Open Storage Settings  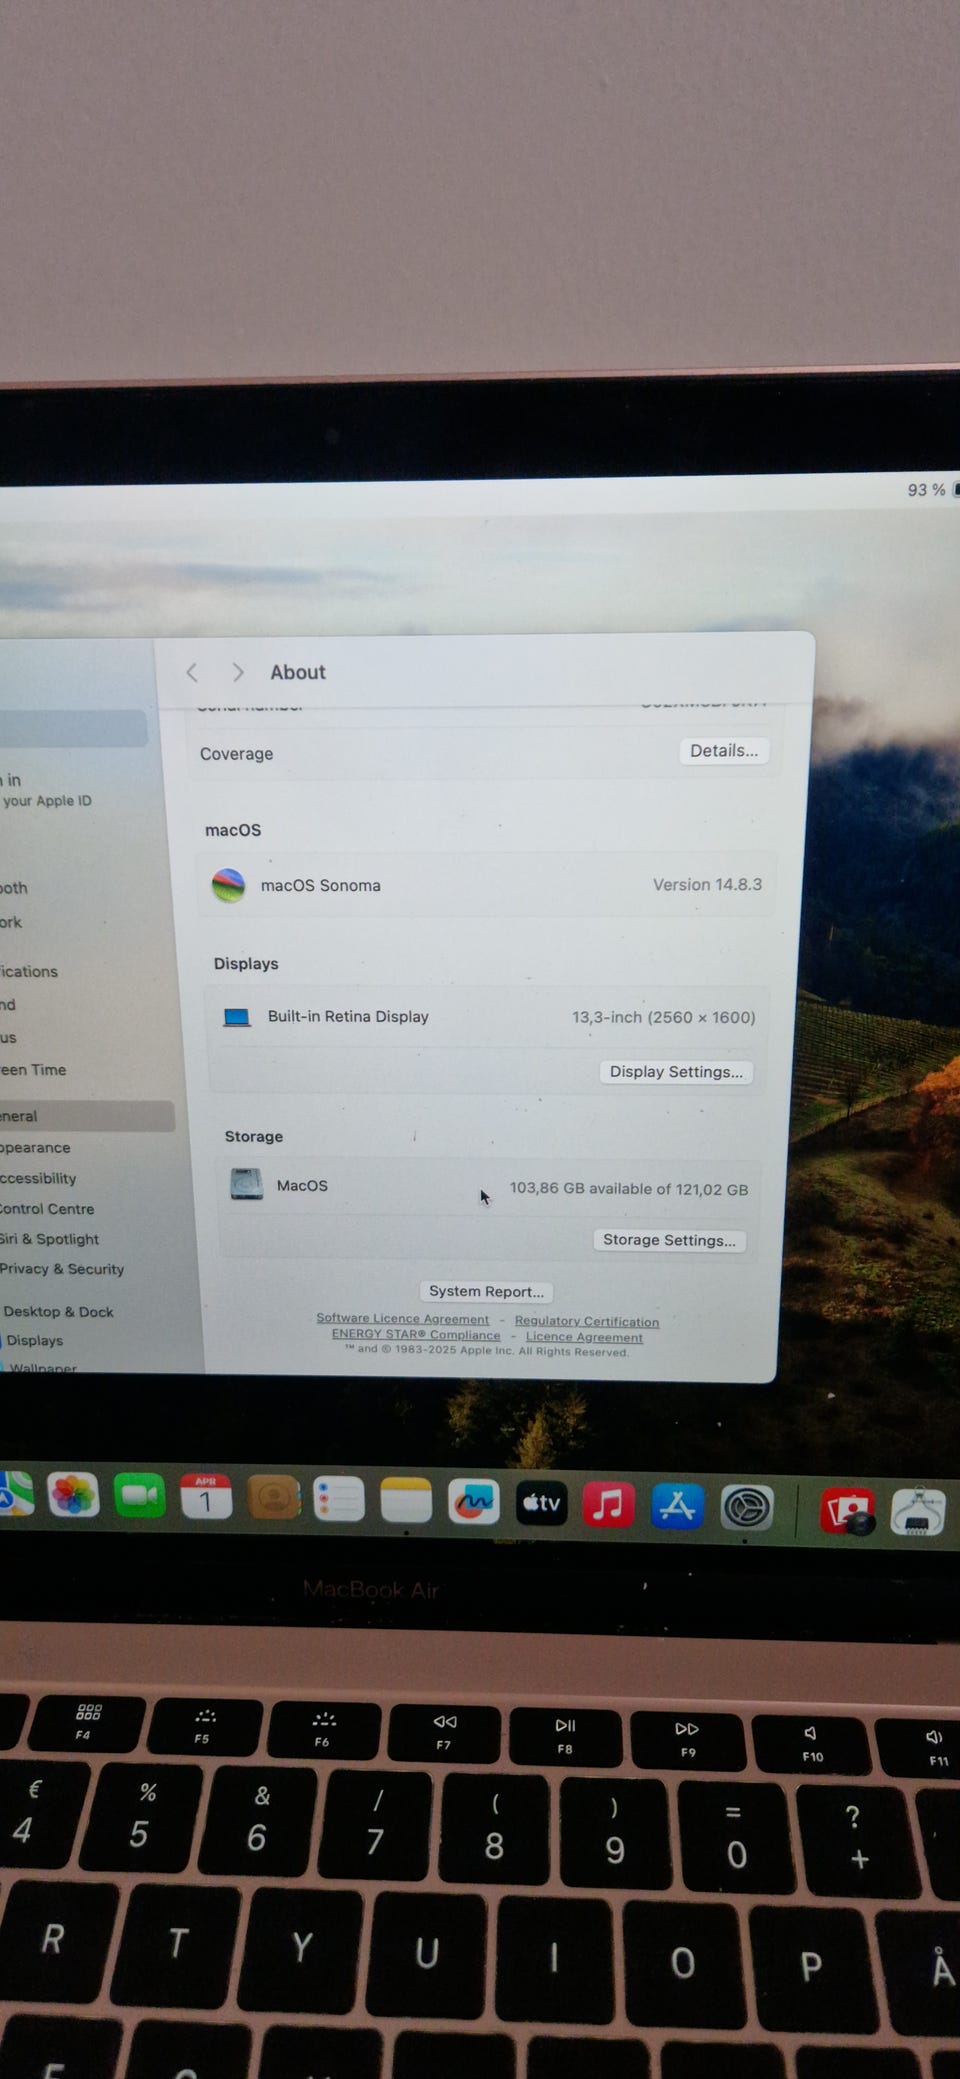tap(669, 1240)
